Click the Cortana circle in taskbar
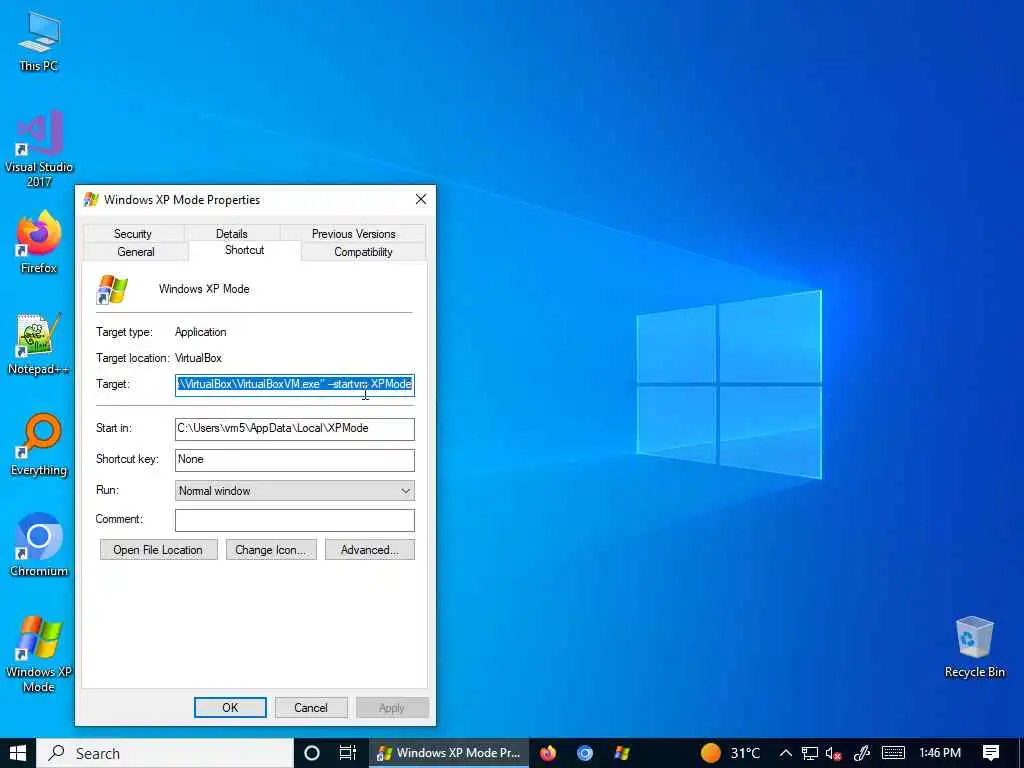 (312, 753)
